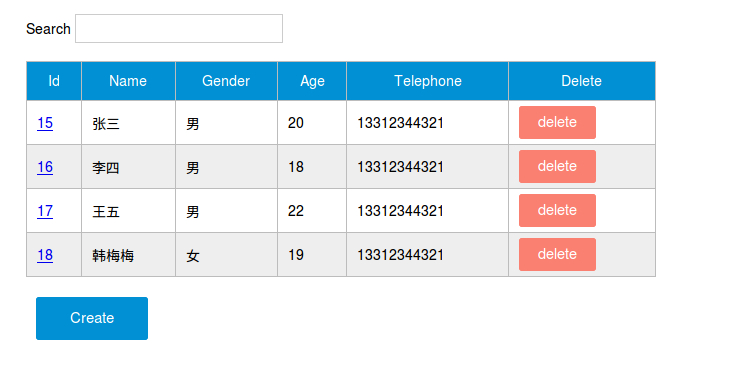This screenshot has height=379, width=742.
Task: Click the Gender column header
Action: pyautogui.click(x=226, y=81)
